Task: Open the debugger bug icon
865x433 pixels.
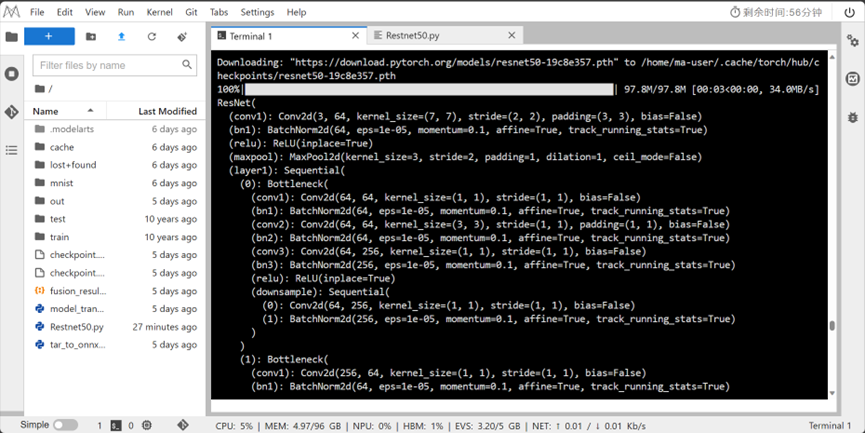Action: click(853, 117)
